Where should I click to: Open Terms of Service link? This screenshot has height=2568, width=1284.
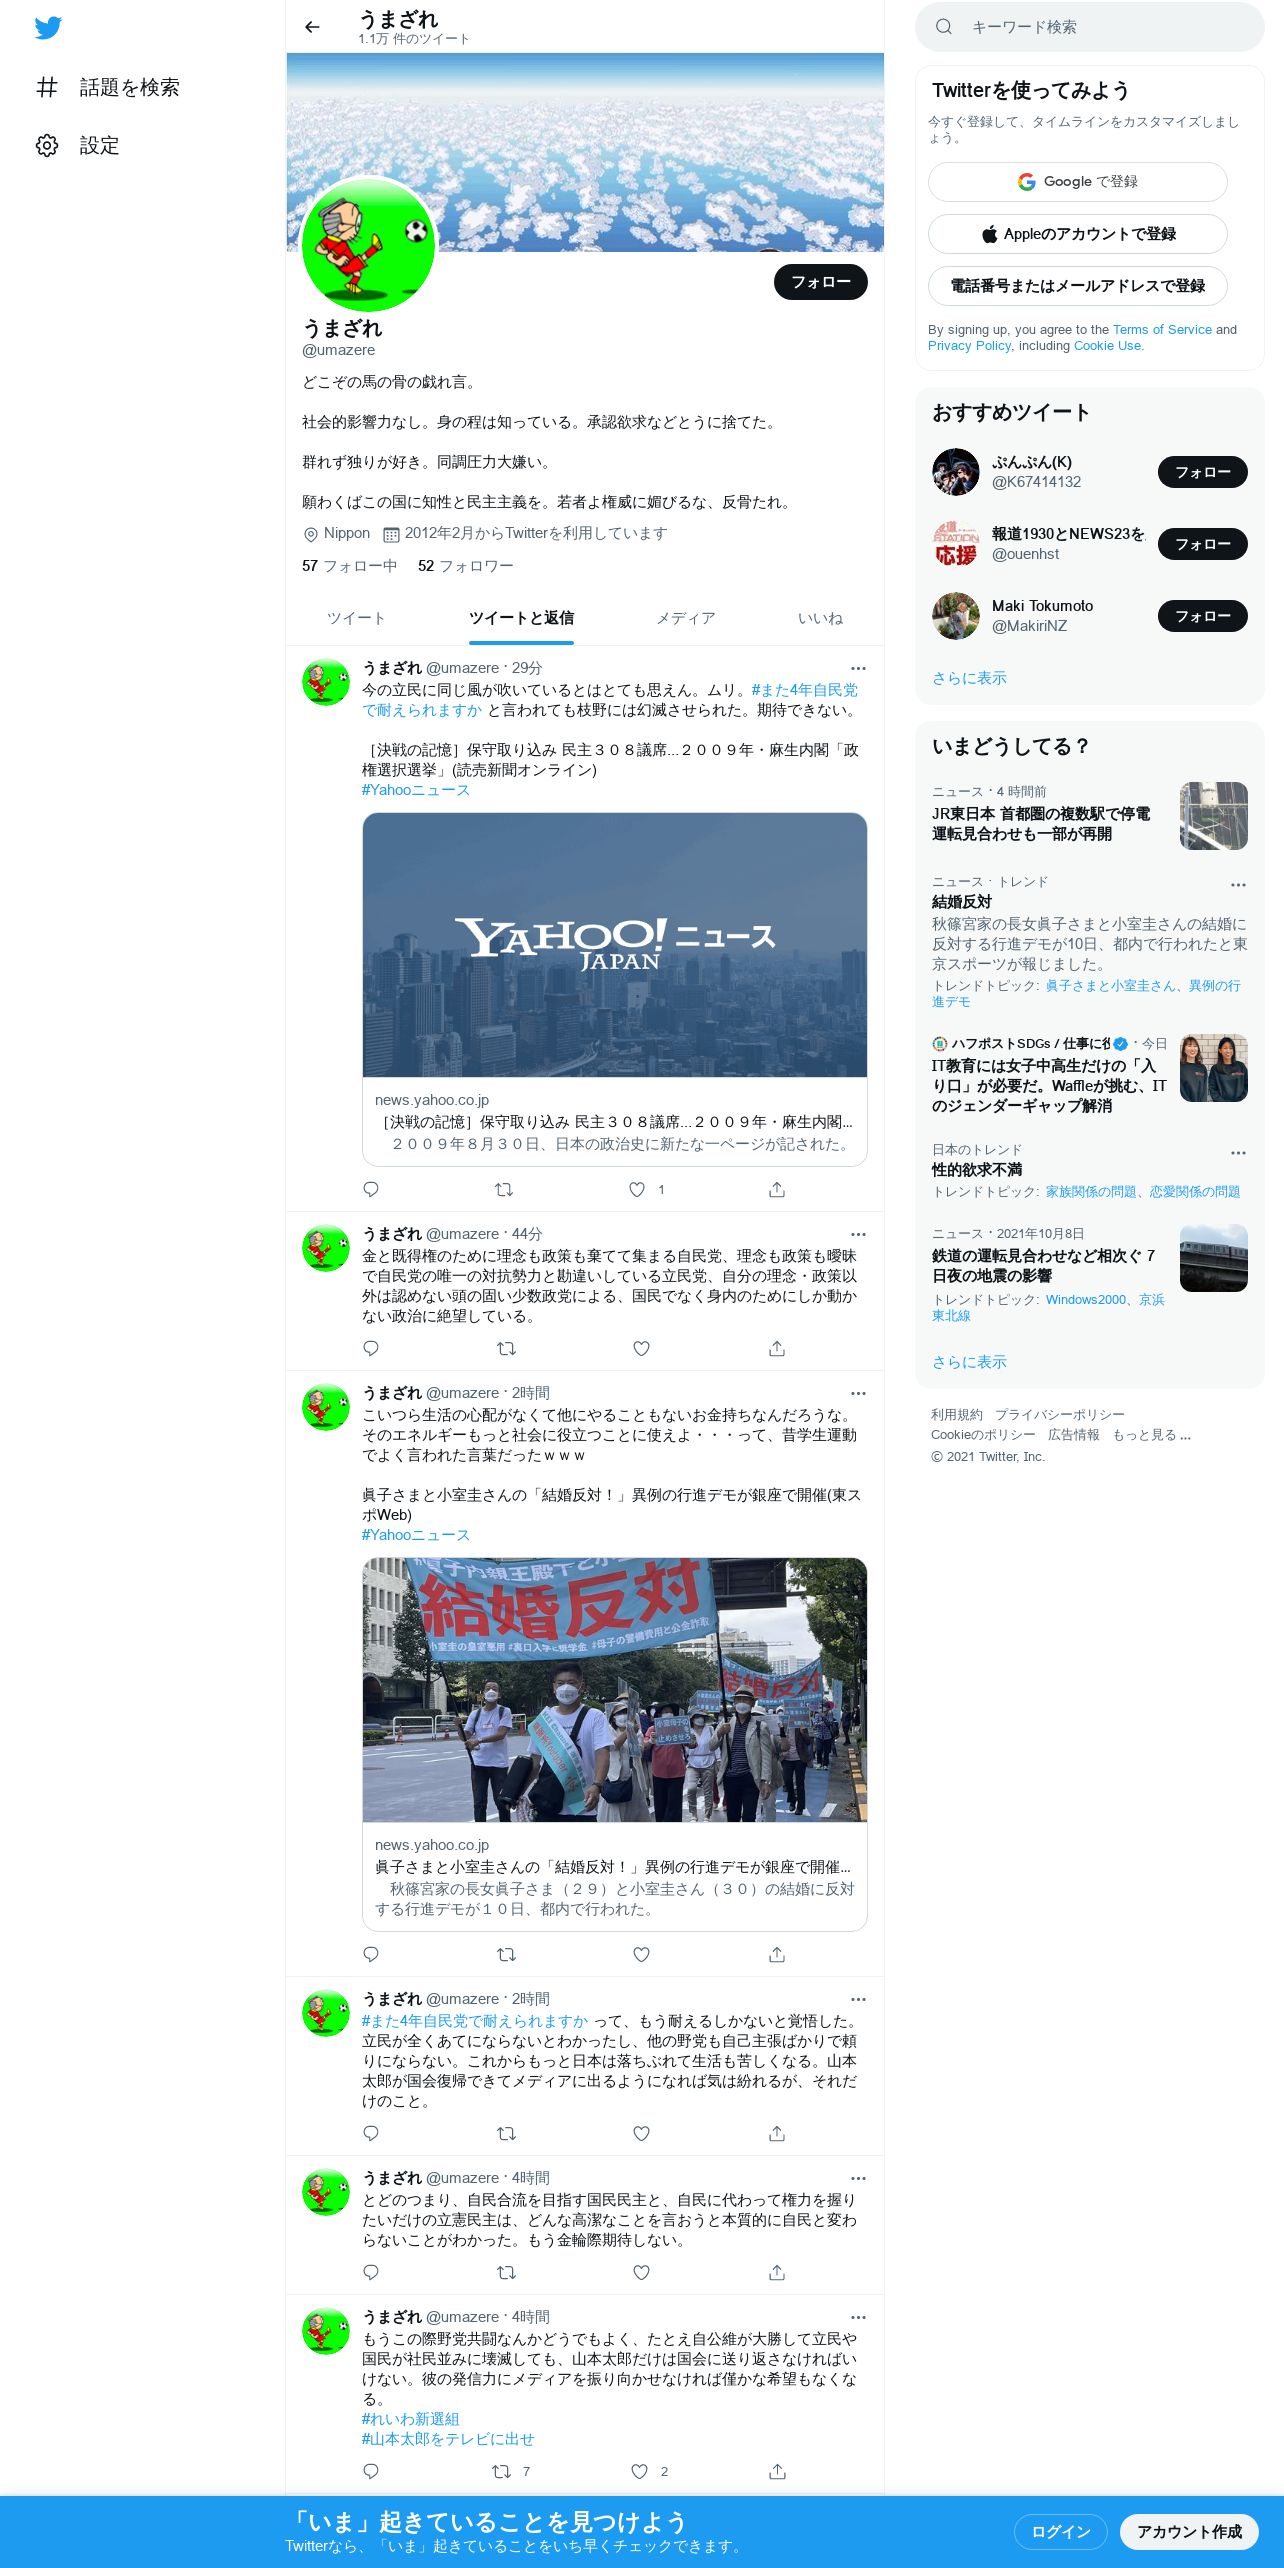point(1162,329)
